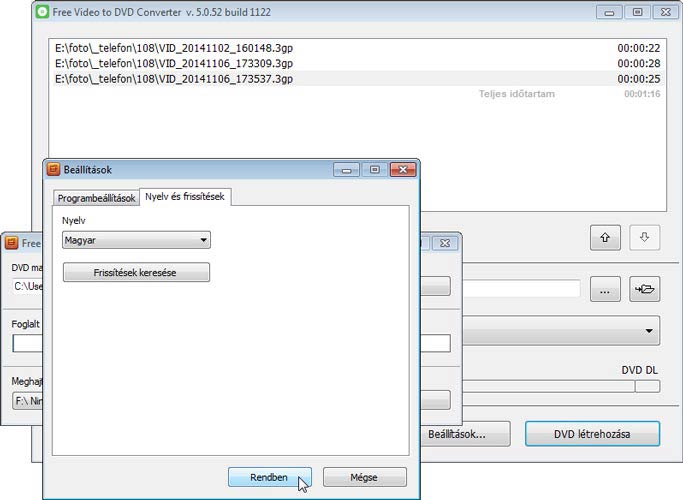Screen dimensions: 683x500
Task: Maximize Free Video to DVD Converter window
Action: (x=637, y=12)
